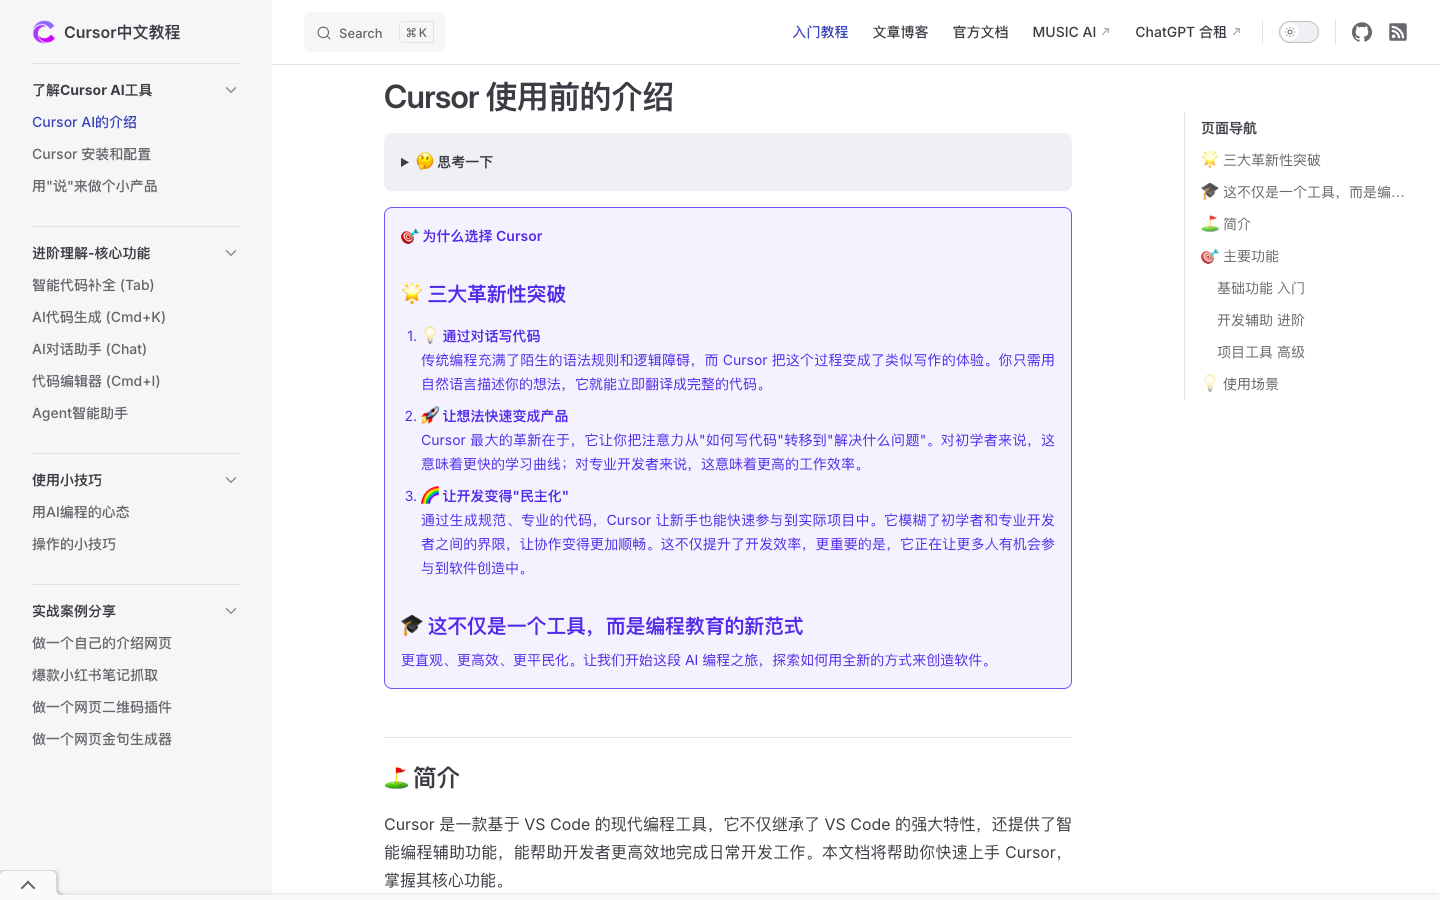Click the search magnifier icon
Image resolution: width=1440 pixels, height=900 pixels.
point(324,33)
